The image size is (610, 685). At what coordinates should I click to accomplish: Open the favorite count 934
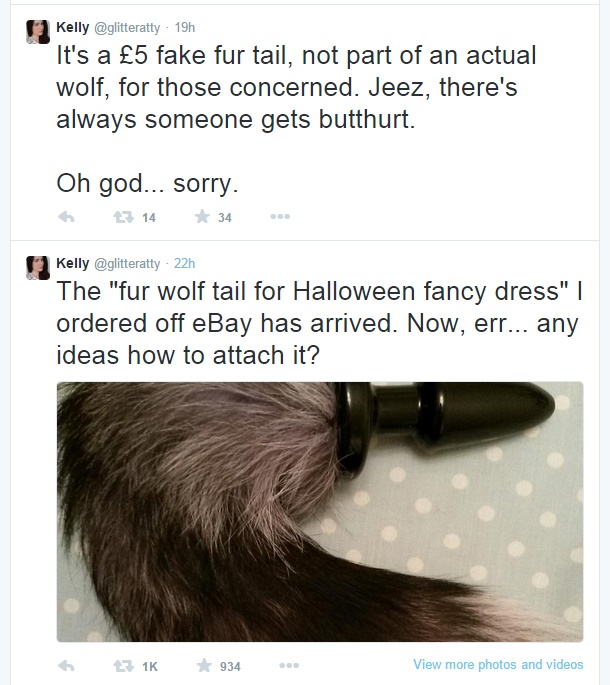(x=230, y=667)
